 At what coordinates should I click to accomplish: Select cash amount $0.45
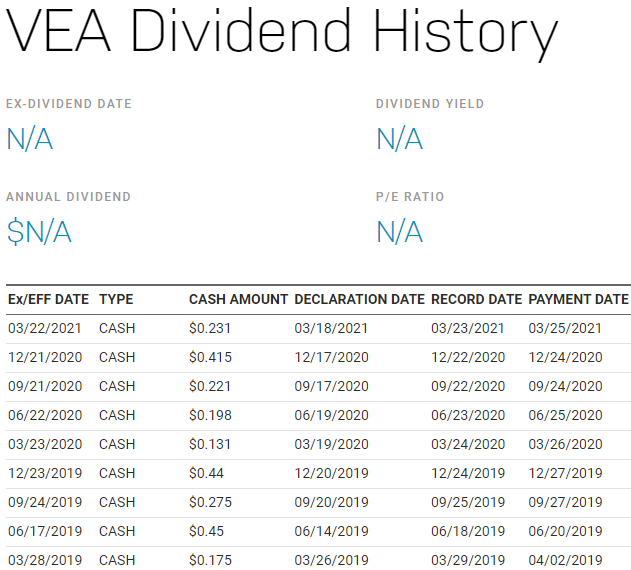206,531
